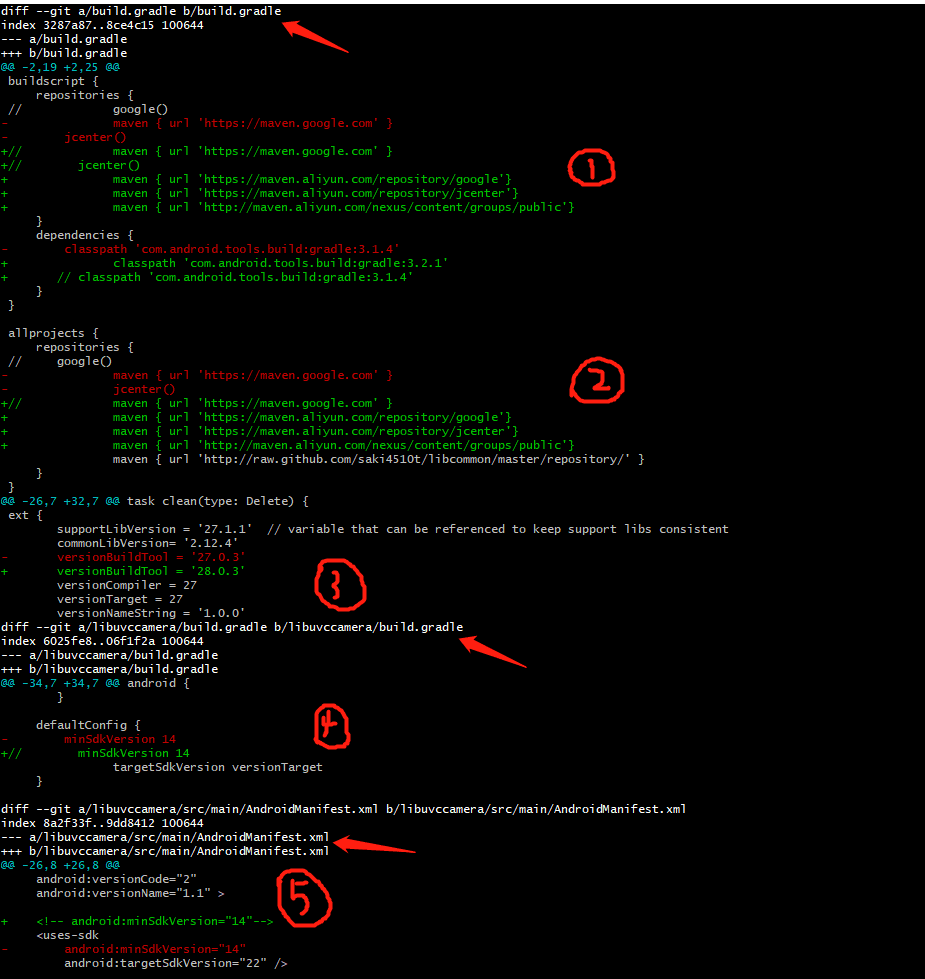Select removed classpath 'gradle:3.1.4' red line

[x=200, y=249]
